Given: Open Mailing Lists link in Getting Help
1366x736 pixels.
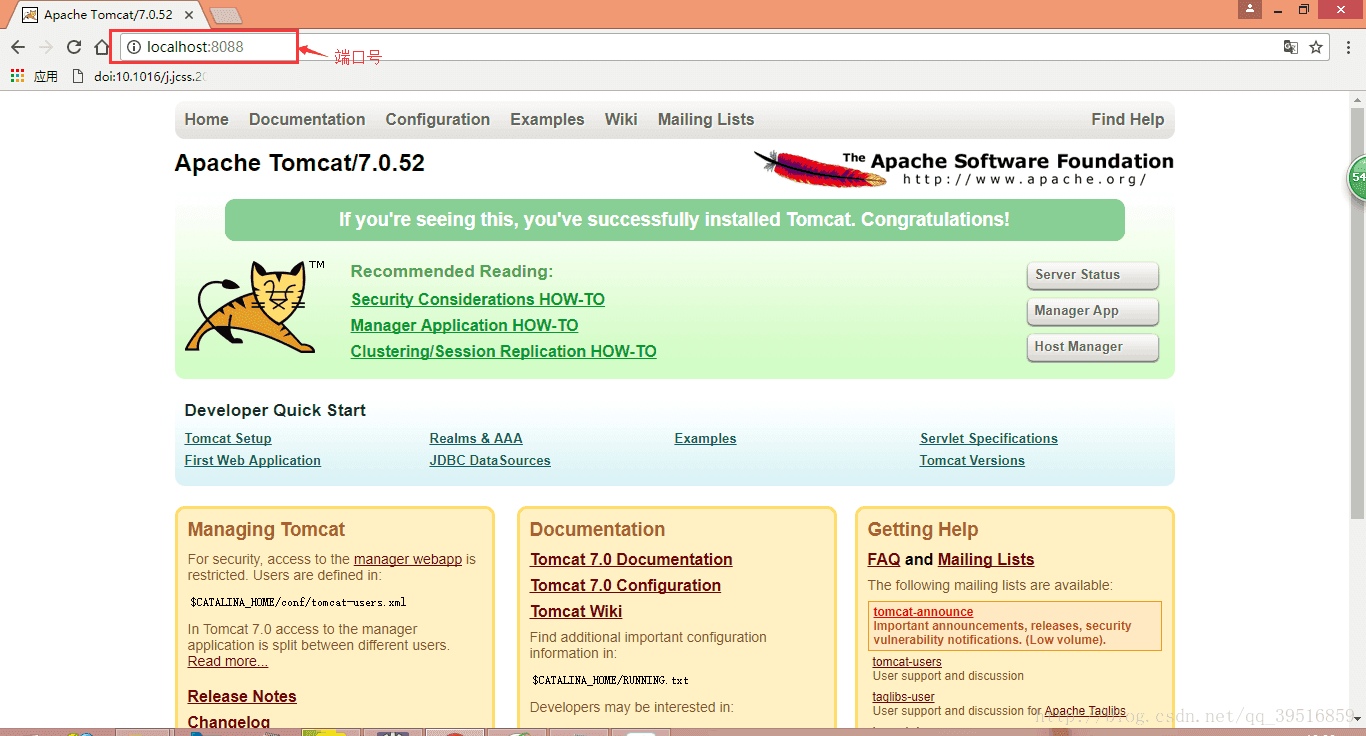Looking at the screenshot, I should [x=986, y=559].
